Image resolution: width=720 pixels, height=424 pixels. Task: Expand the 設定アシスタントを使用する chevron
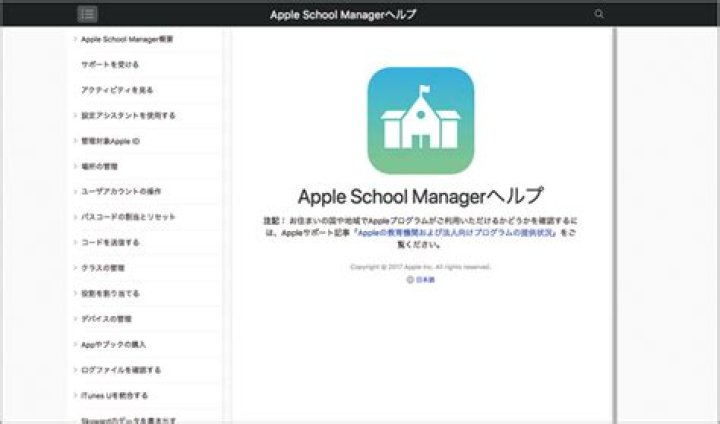(75, 115)
